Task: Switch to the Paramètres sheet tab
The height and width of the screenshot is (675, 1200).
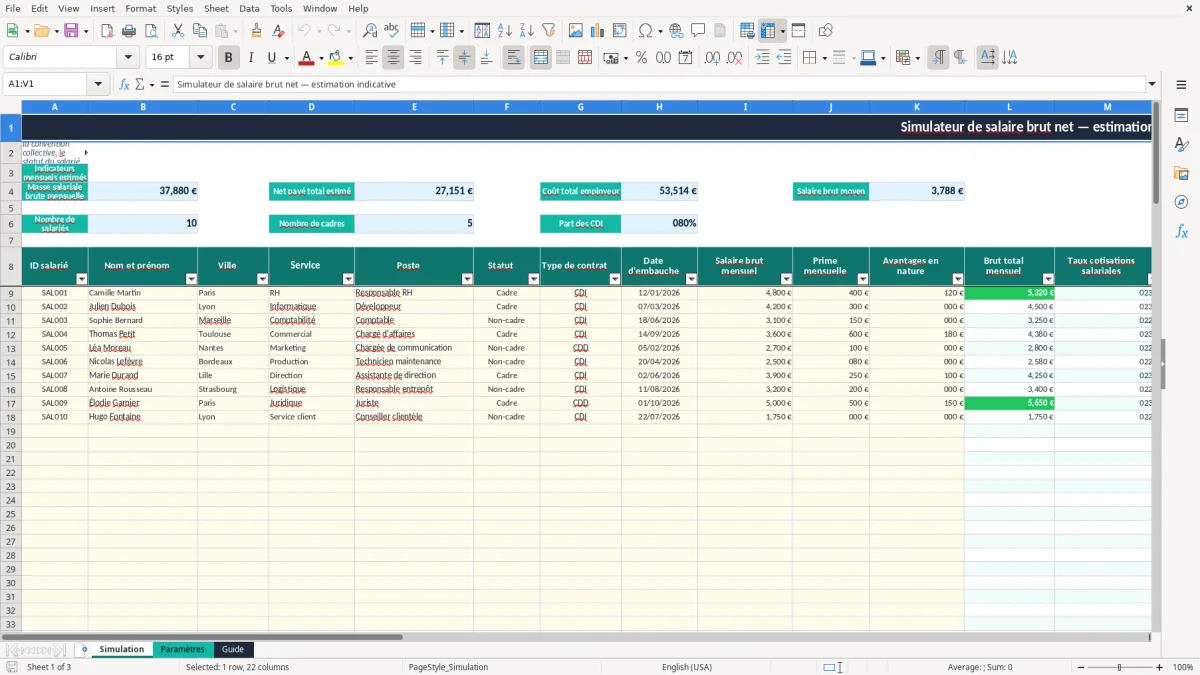Action: [183, 649]
